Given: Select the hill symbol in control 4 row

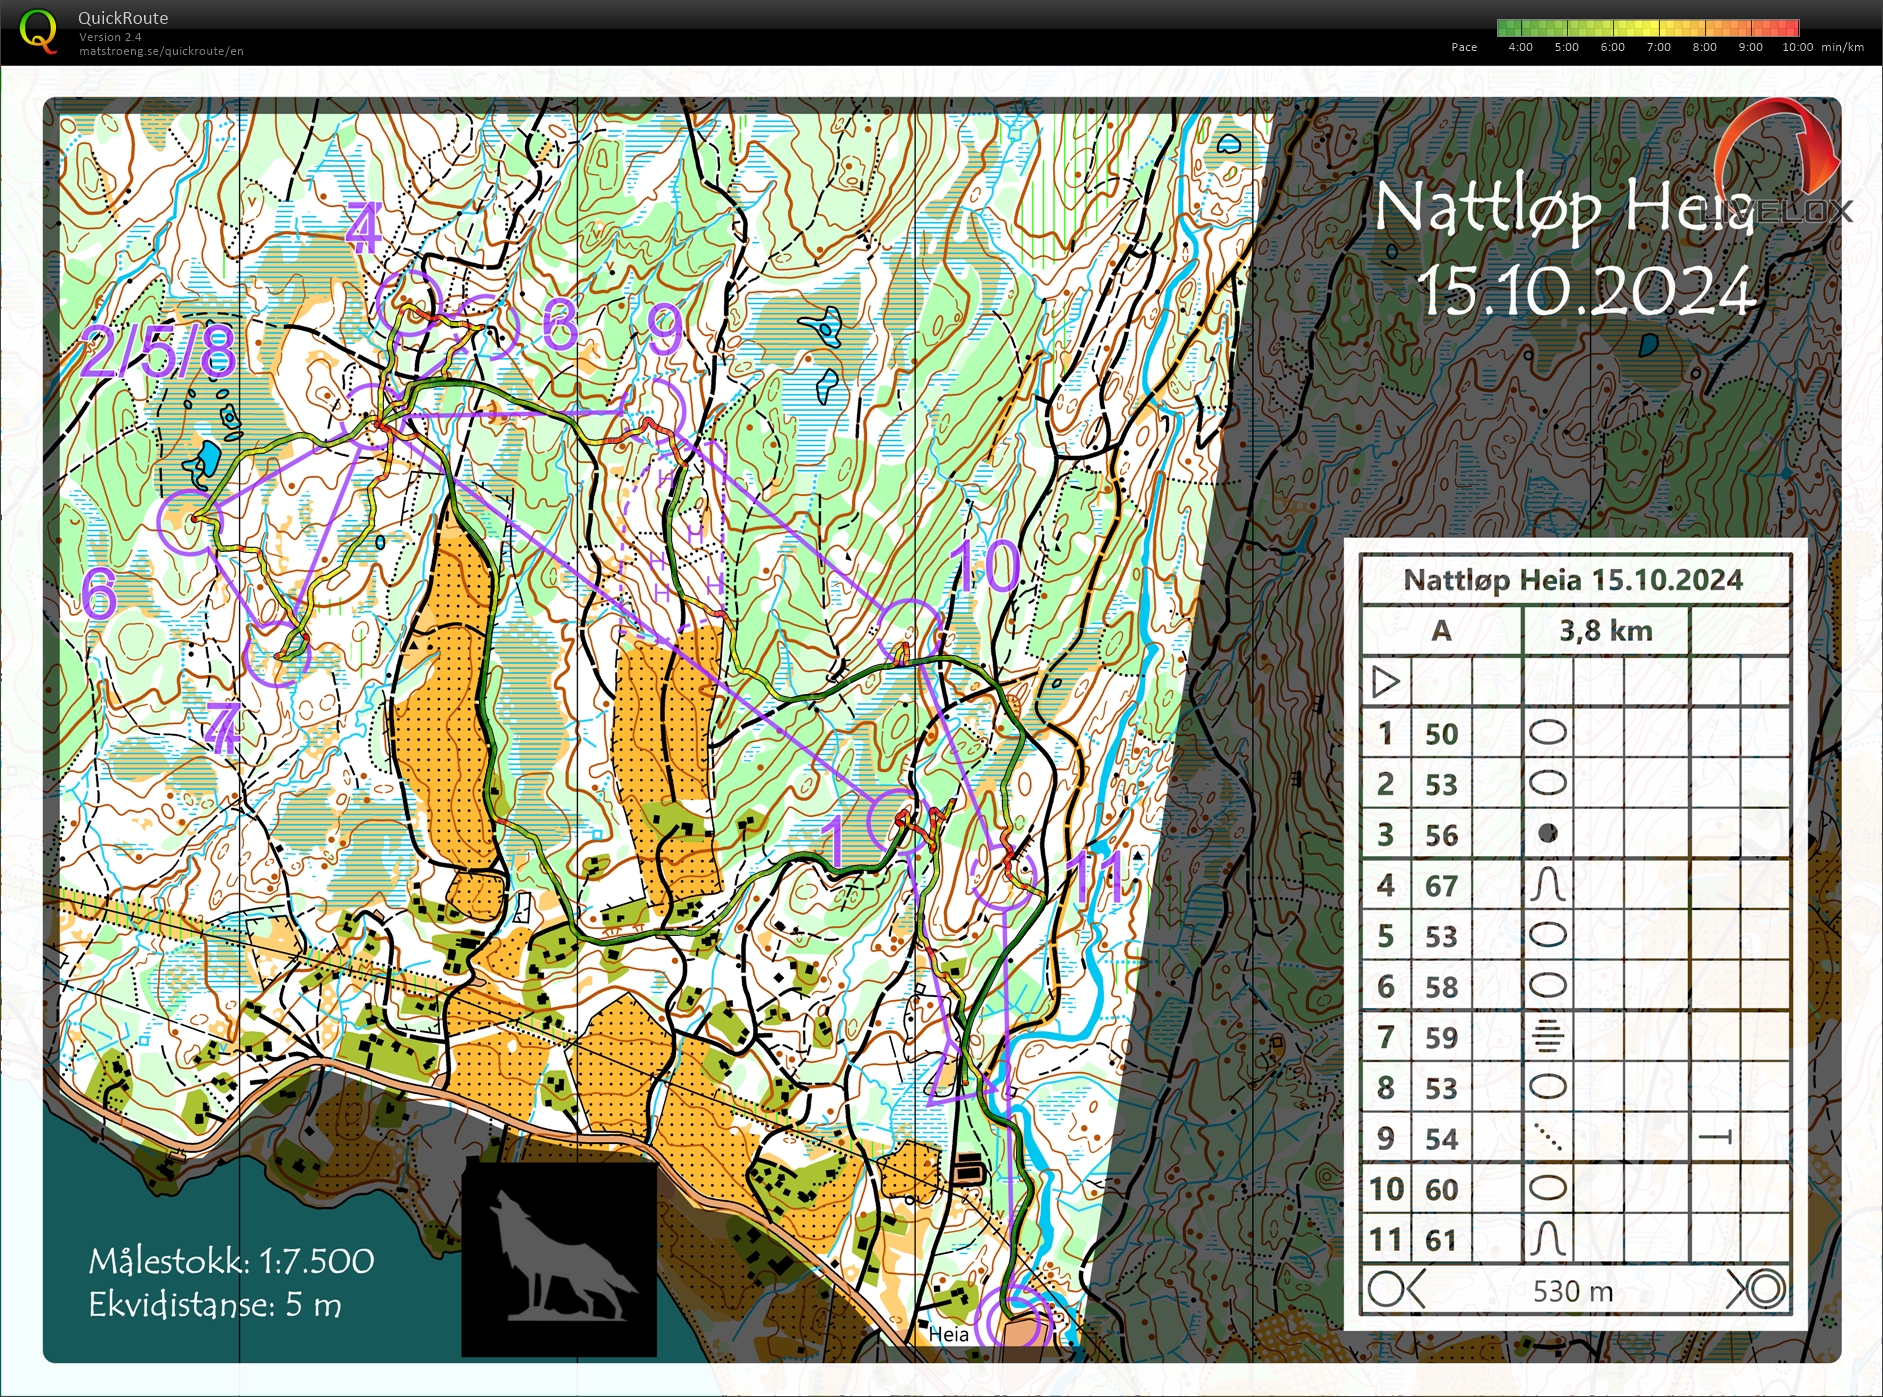Looking at the screenshot, I should point(1547,884).
